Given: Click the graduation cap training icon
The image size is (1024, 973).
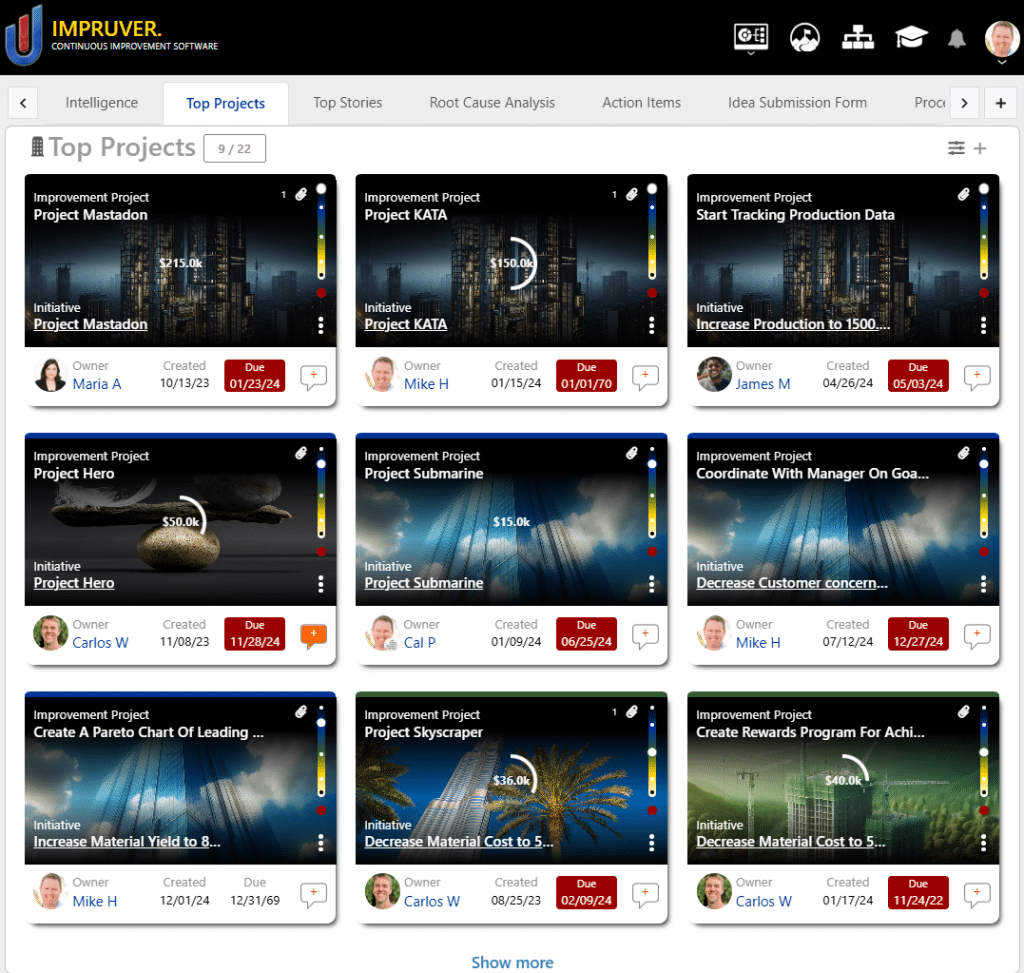Looking at the screenshot, I should [x=910, y=37].
